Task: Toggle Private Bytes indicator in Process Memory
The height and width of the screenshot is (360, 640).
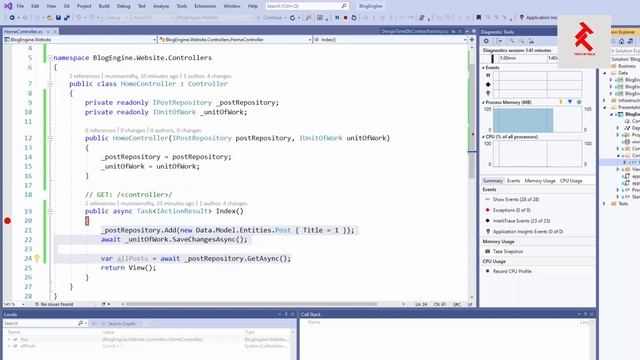Action: (x=579, y=102)
